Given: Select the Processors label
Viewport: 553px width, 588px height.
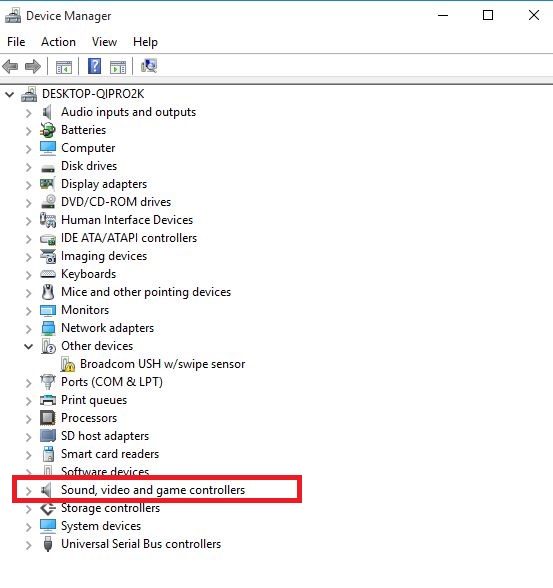Looking at the screenshot, I should [89, 418].
